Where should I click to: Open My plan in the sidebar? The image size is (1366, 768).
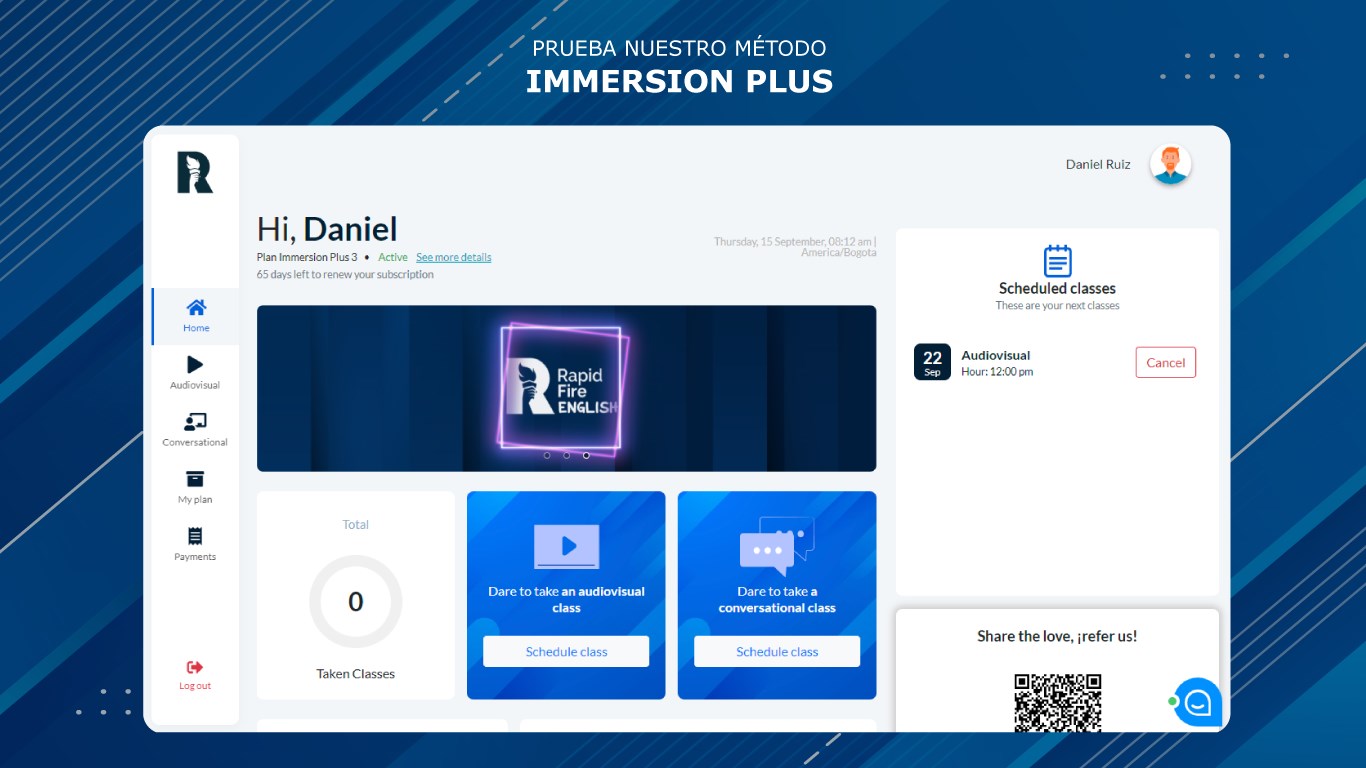195,487
